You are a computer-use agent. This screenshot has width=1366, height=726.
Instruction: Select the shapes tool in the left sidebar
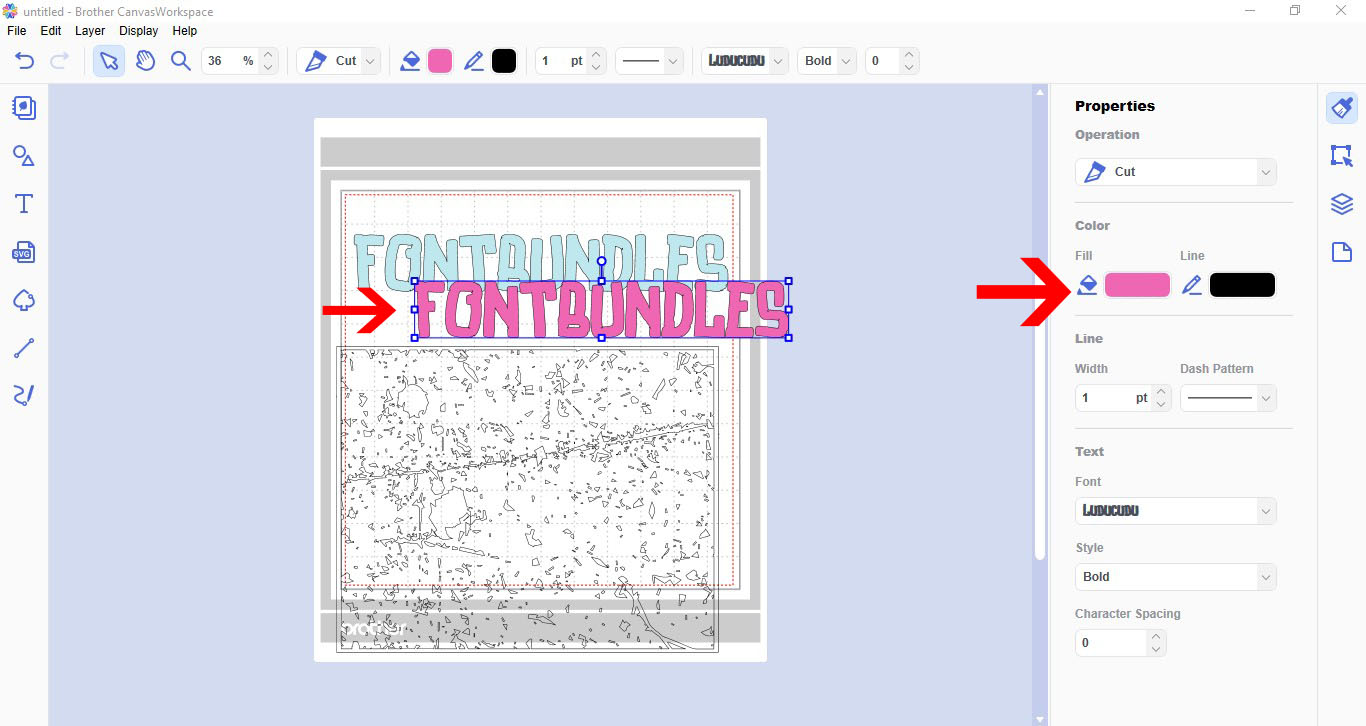tap(23, 156)
